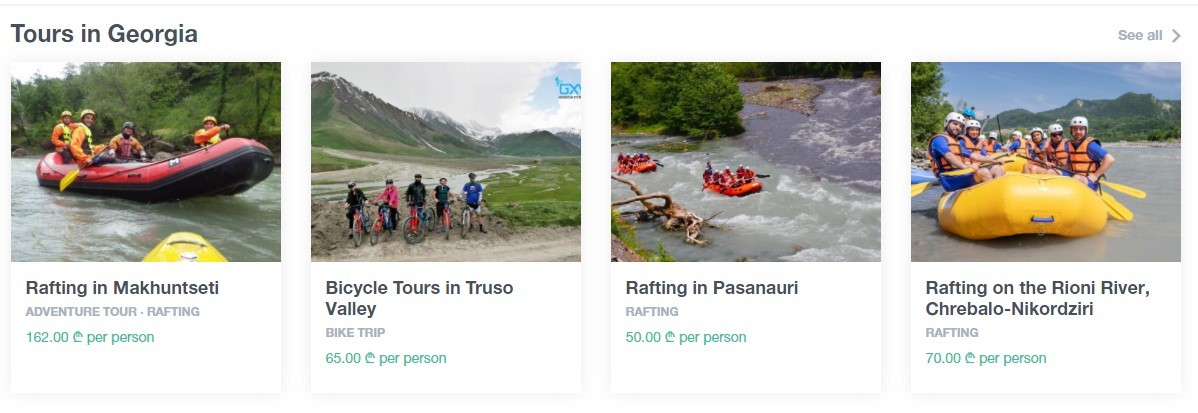This screenshot has height=413, width=1198.
Task: Click the logo watermark on the bicycle photo
Action: click(568, 87)
